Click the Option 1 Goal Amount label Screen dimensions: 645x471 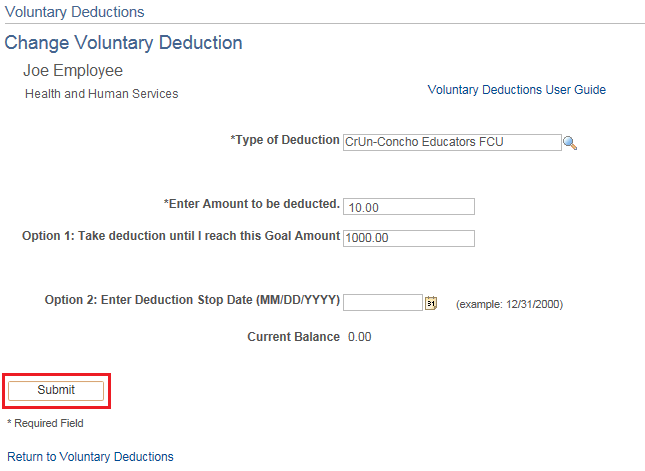click(181, 236)
